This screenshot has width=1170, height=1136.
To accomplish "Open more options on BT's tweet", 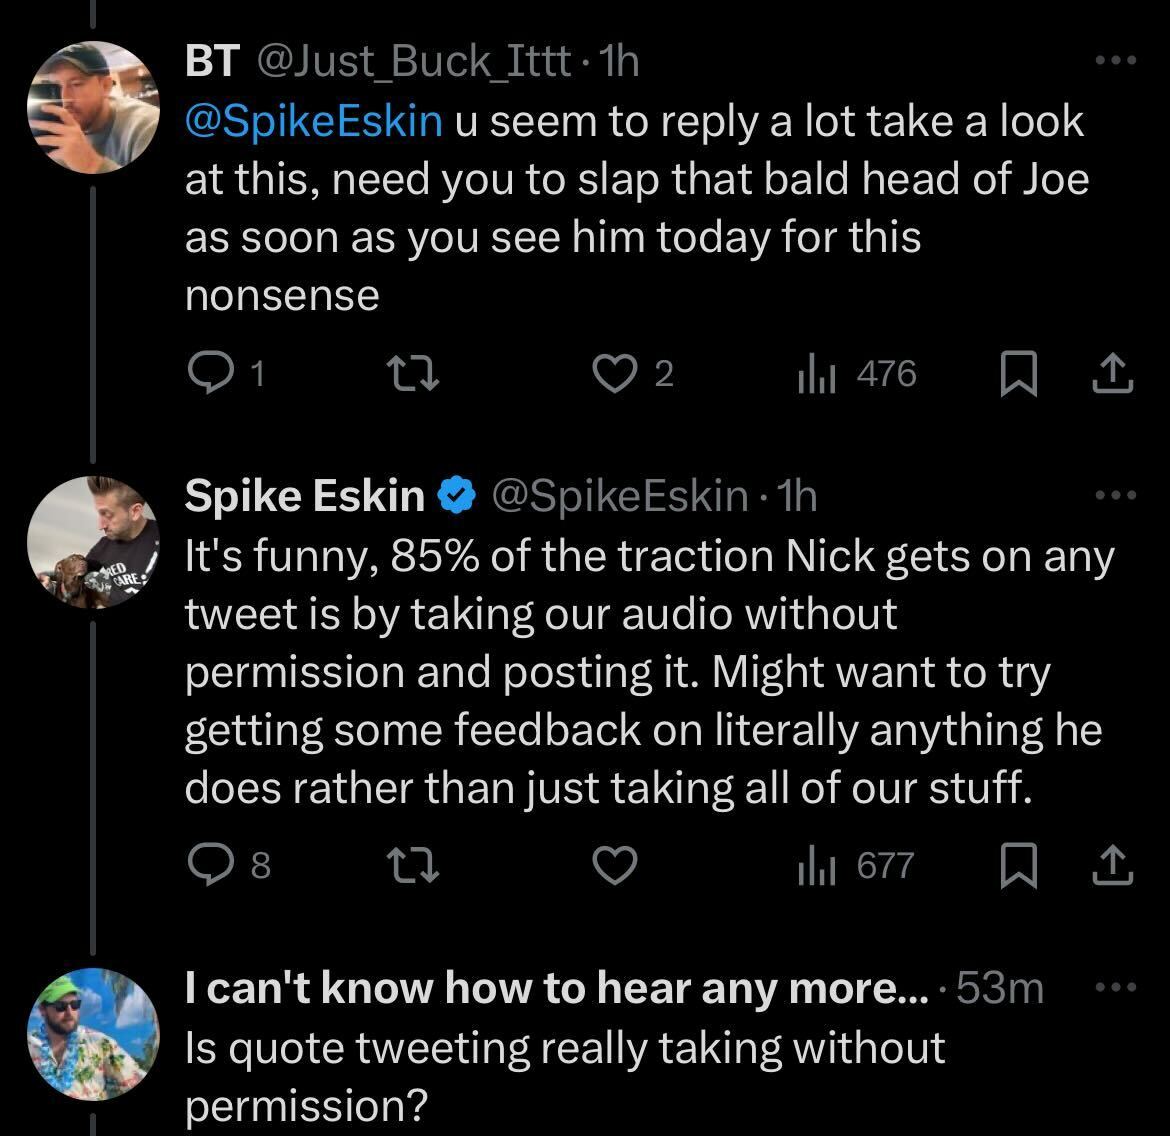I will click(1115, 61).
